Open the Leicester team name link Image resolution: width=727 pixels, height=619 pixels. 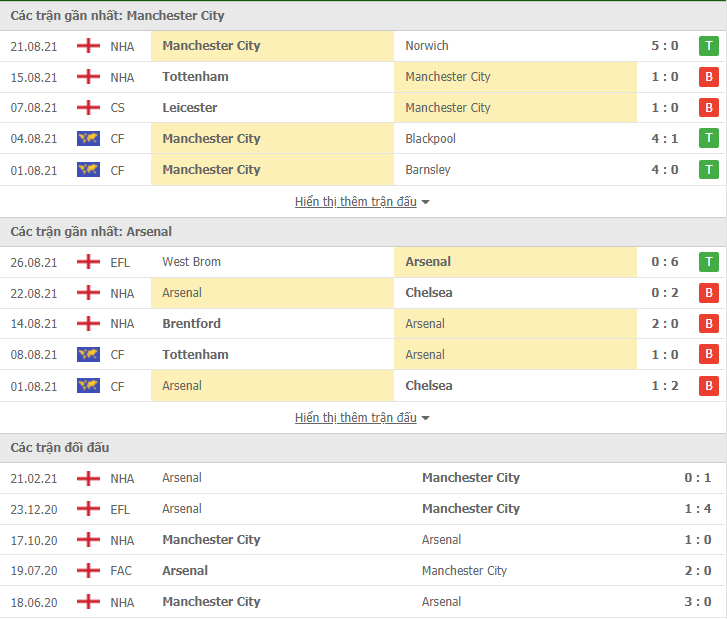pos(190,108)
